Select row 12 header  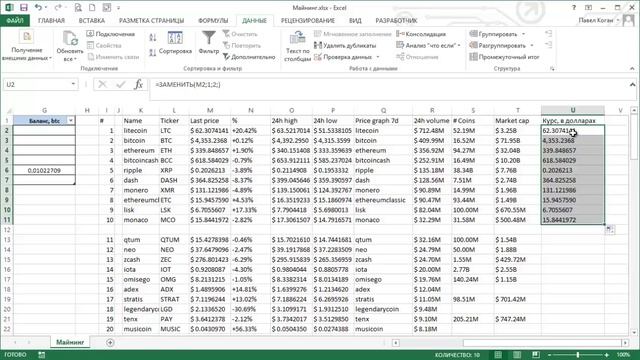[x=7, y=230]
